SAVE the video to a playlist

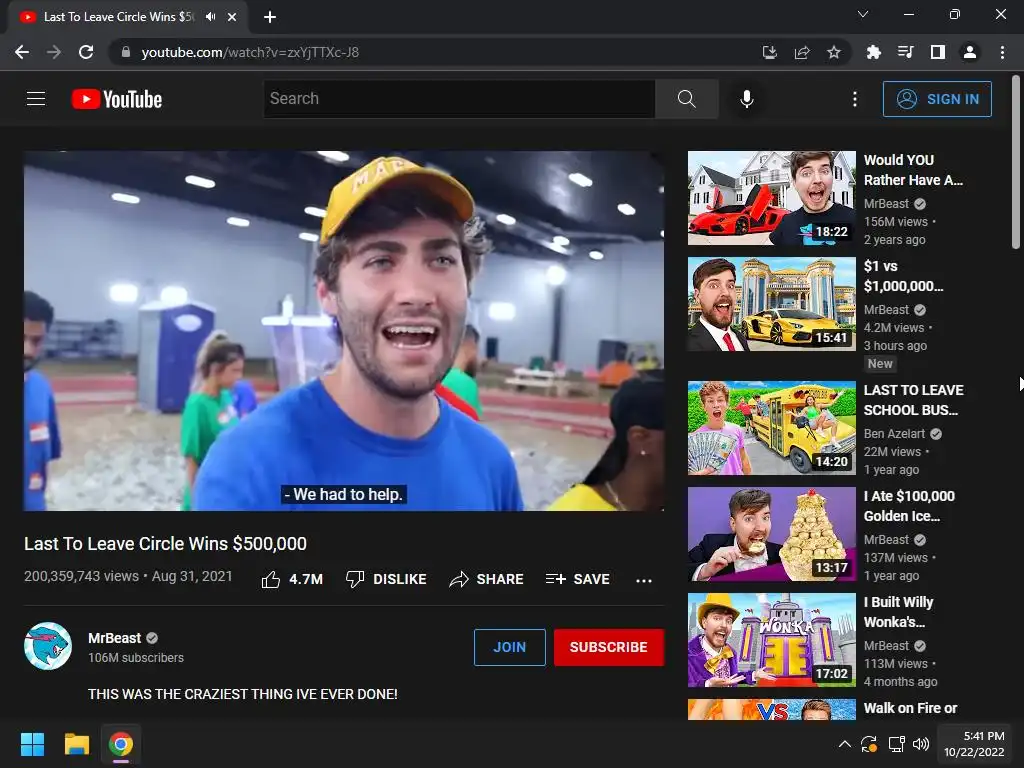pyautogui.click(x=577, y=579)
